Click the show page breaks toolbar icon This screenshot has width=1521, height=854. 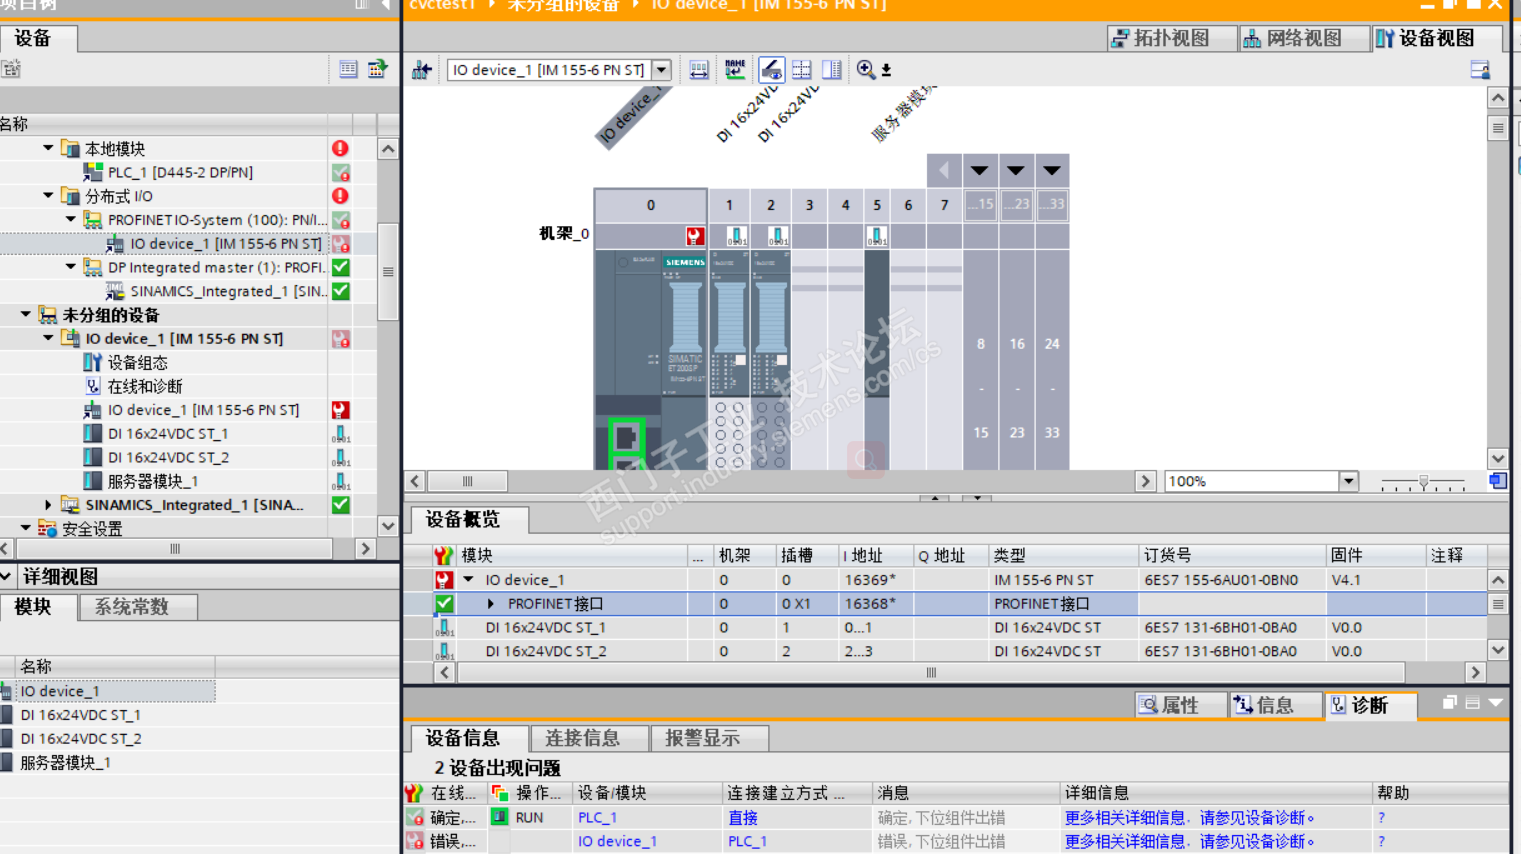coord(802,70)
